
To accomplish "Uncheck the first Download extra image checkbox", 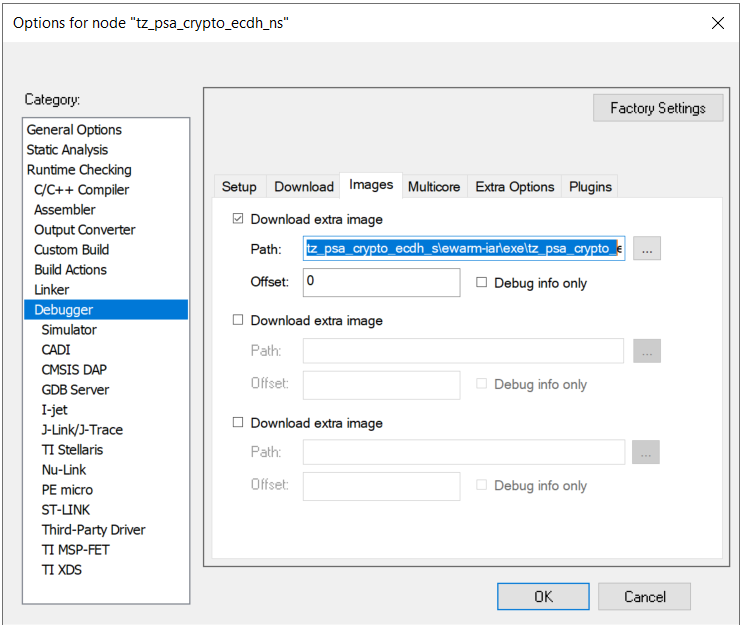I will click(x=238, y=219).
